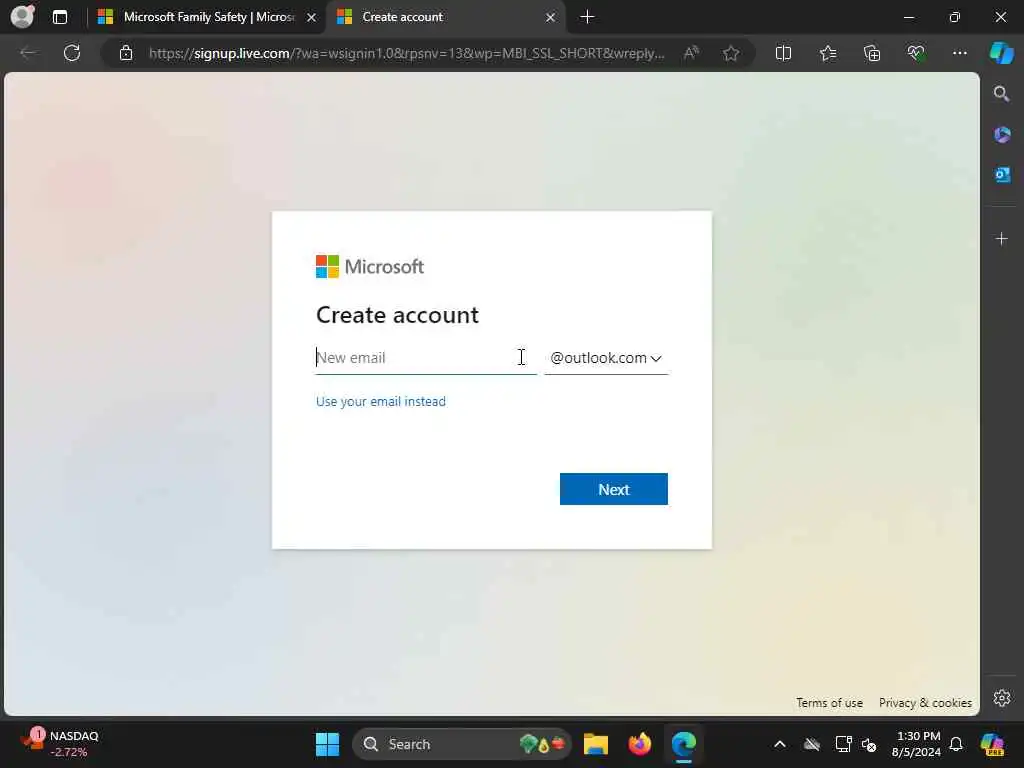Click the New email input field
This screenshot has width=1024, height=768.
pos(426,358)
